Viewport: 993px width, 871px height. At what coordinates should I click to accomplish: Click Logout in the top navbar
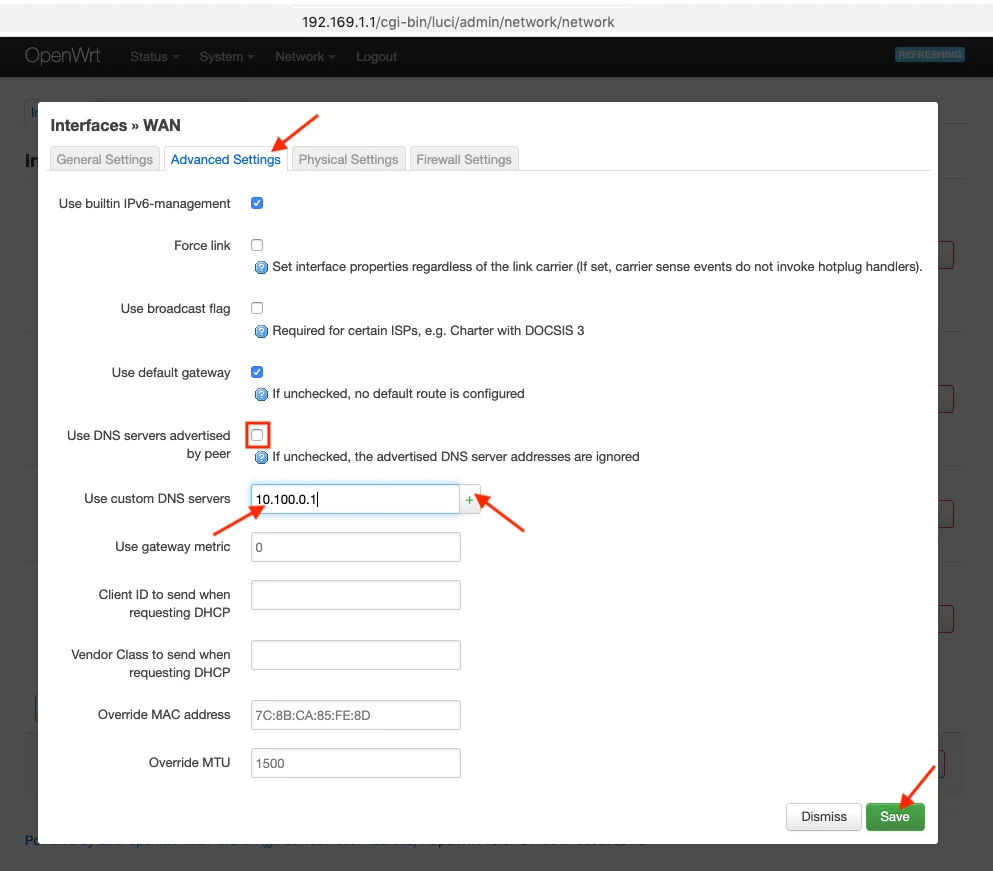click(x=376, y=57)
